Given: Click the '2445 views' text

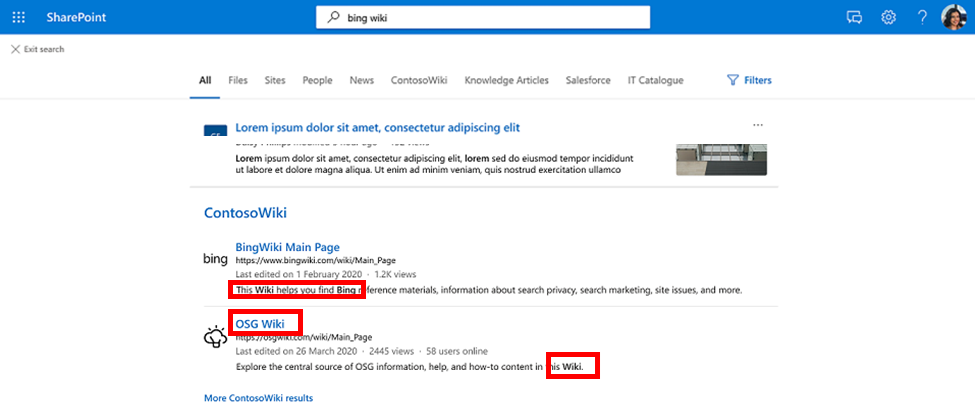Looking at the screenshot, I should (391, 351).
